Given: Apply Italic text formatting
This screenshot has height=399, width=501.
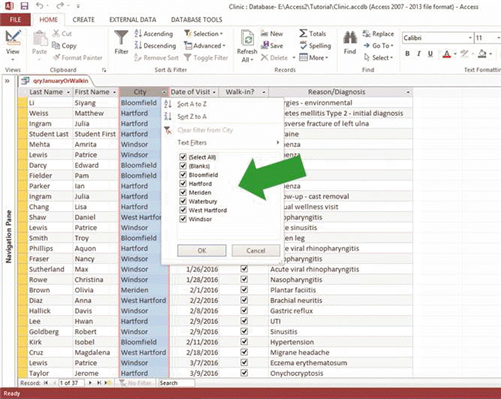Looking at the screenshot, I should point(419,54).
